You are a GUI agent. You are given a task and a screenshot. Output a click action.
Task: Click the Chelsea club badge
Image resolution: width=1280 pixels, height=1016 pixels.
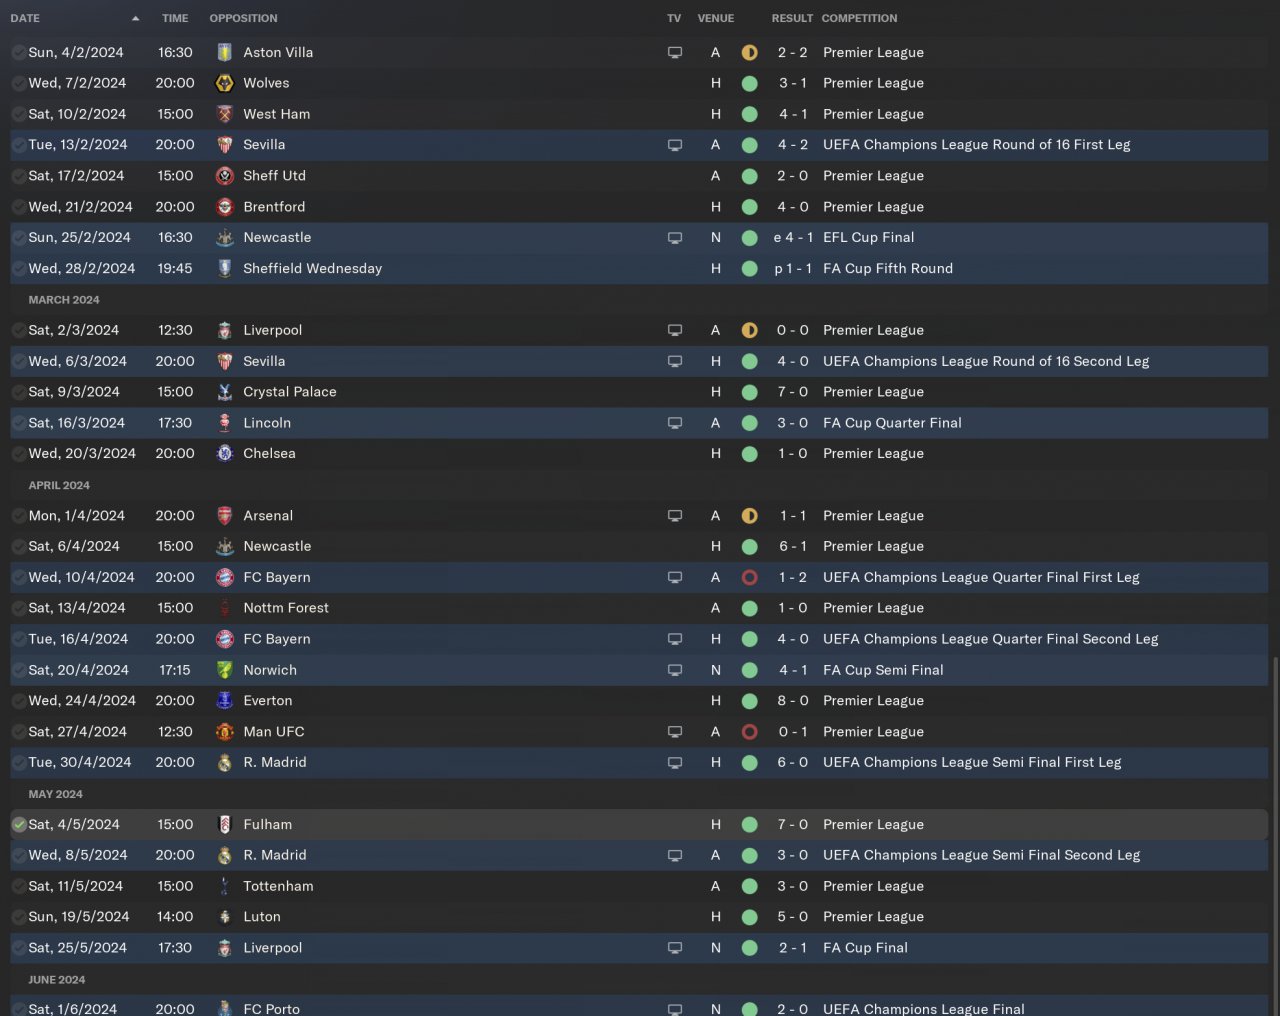click(x=225, y=453)
